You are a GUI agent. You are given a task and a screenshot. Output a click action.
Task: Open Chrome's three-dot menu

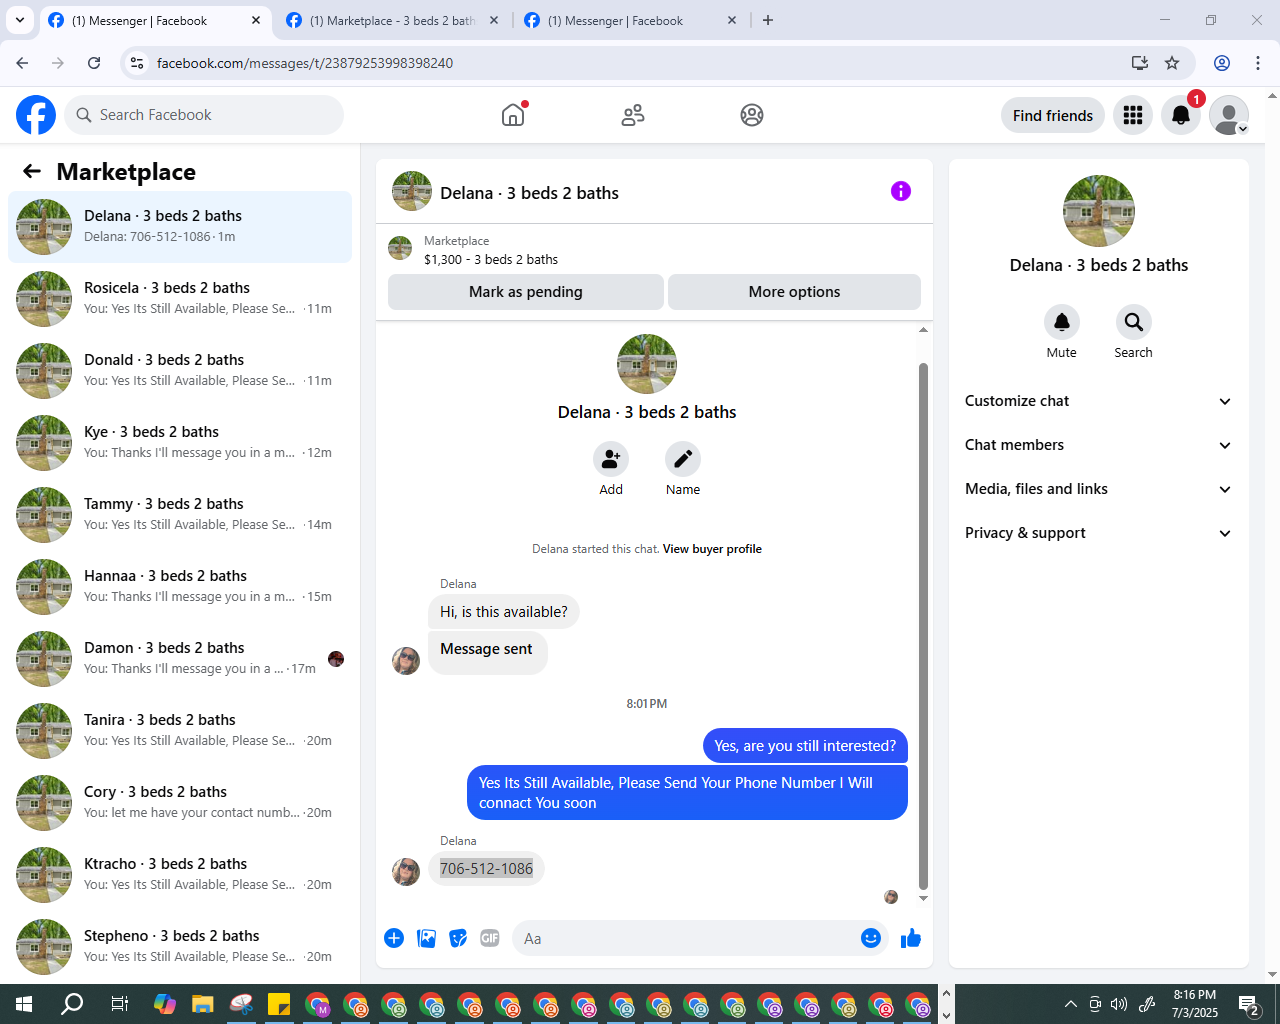tap(1258, 63)
